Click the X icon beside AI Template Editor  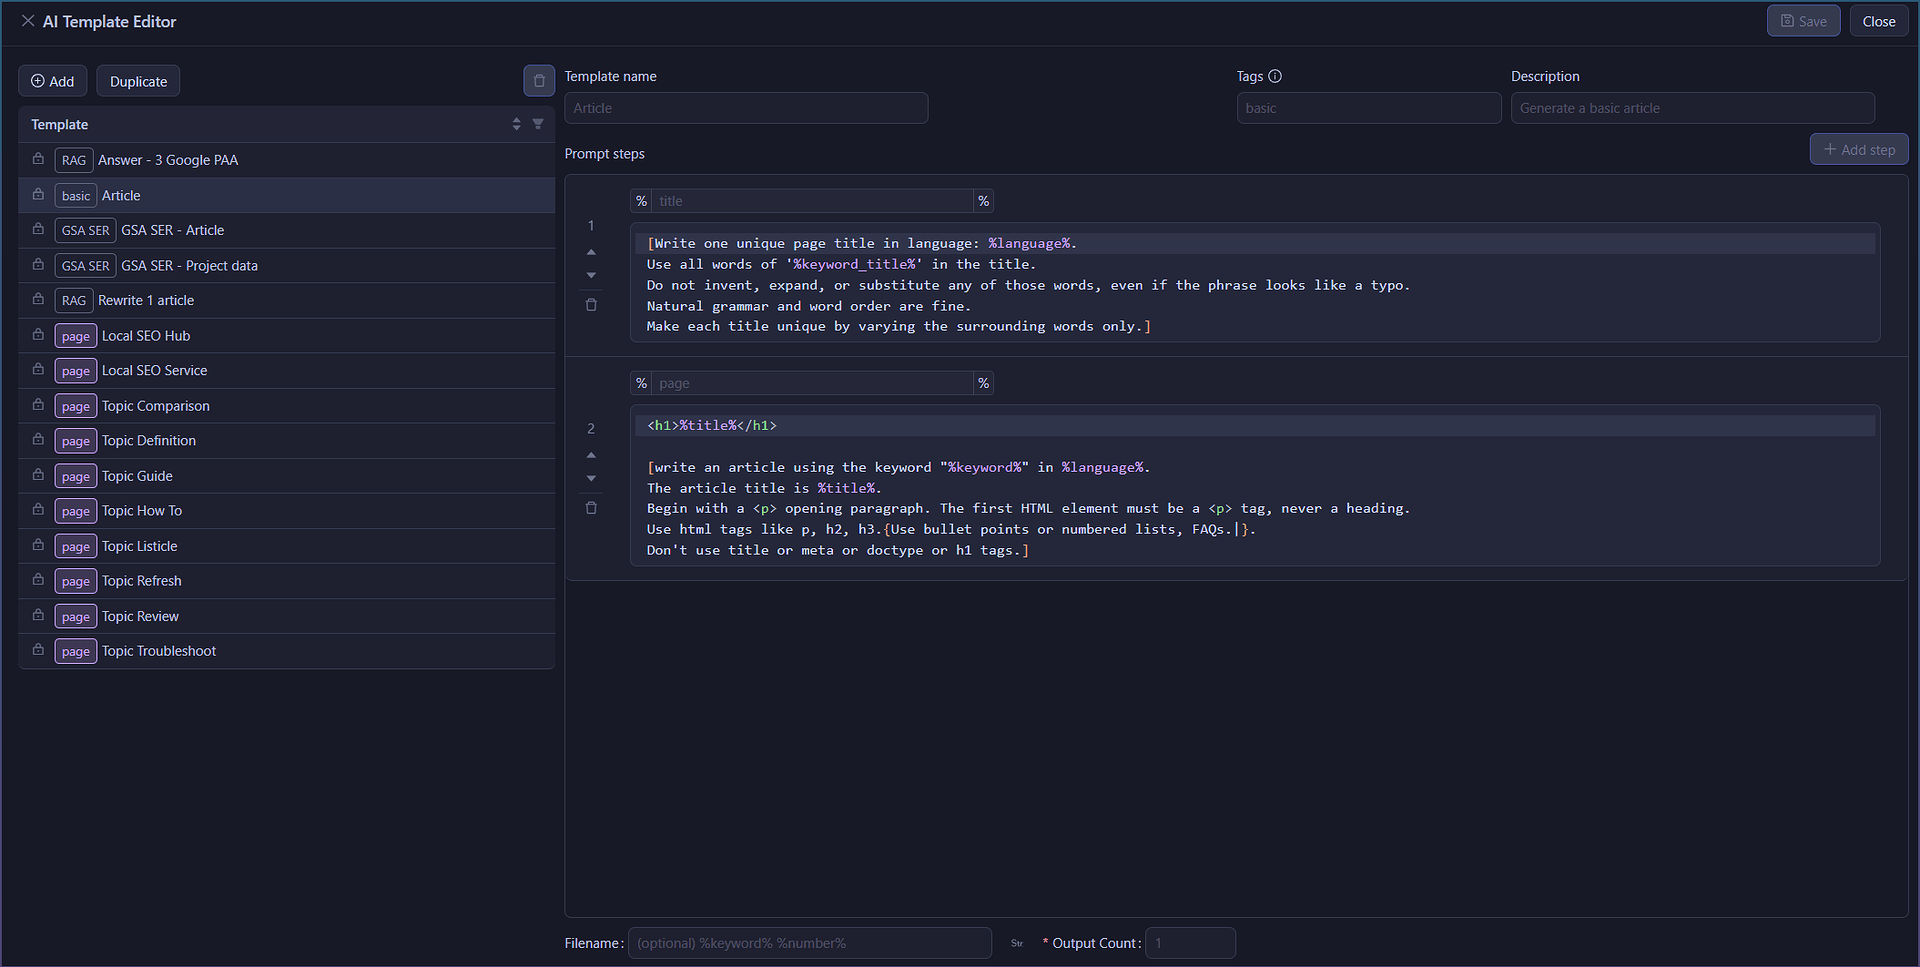pos(28,21)
